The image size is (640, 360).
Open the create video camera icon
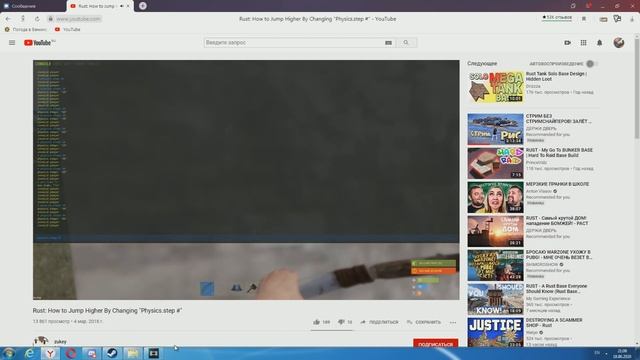pos(567,42)
